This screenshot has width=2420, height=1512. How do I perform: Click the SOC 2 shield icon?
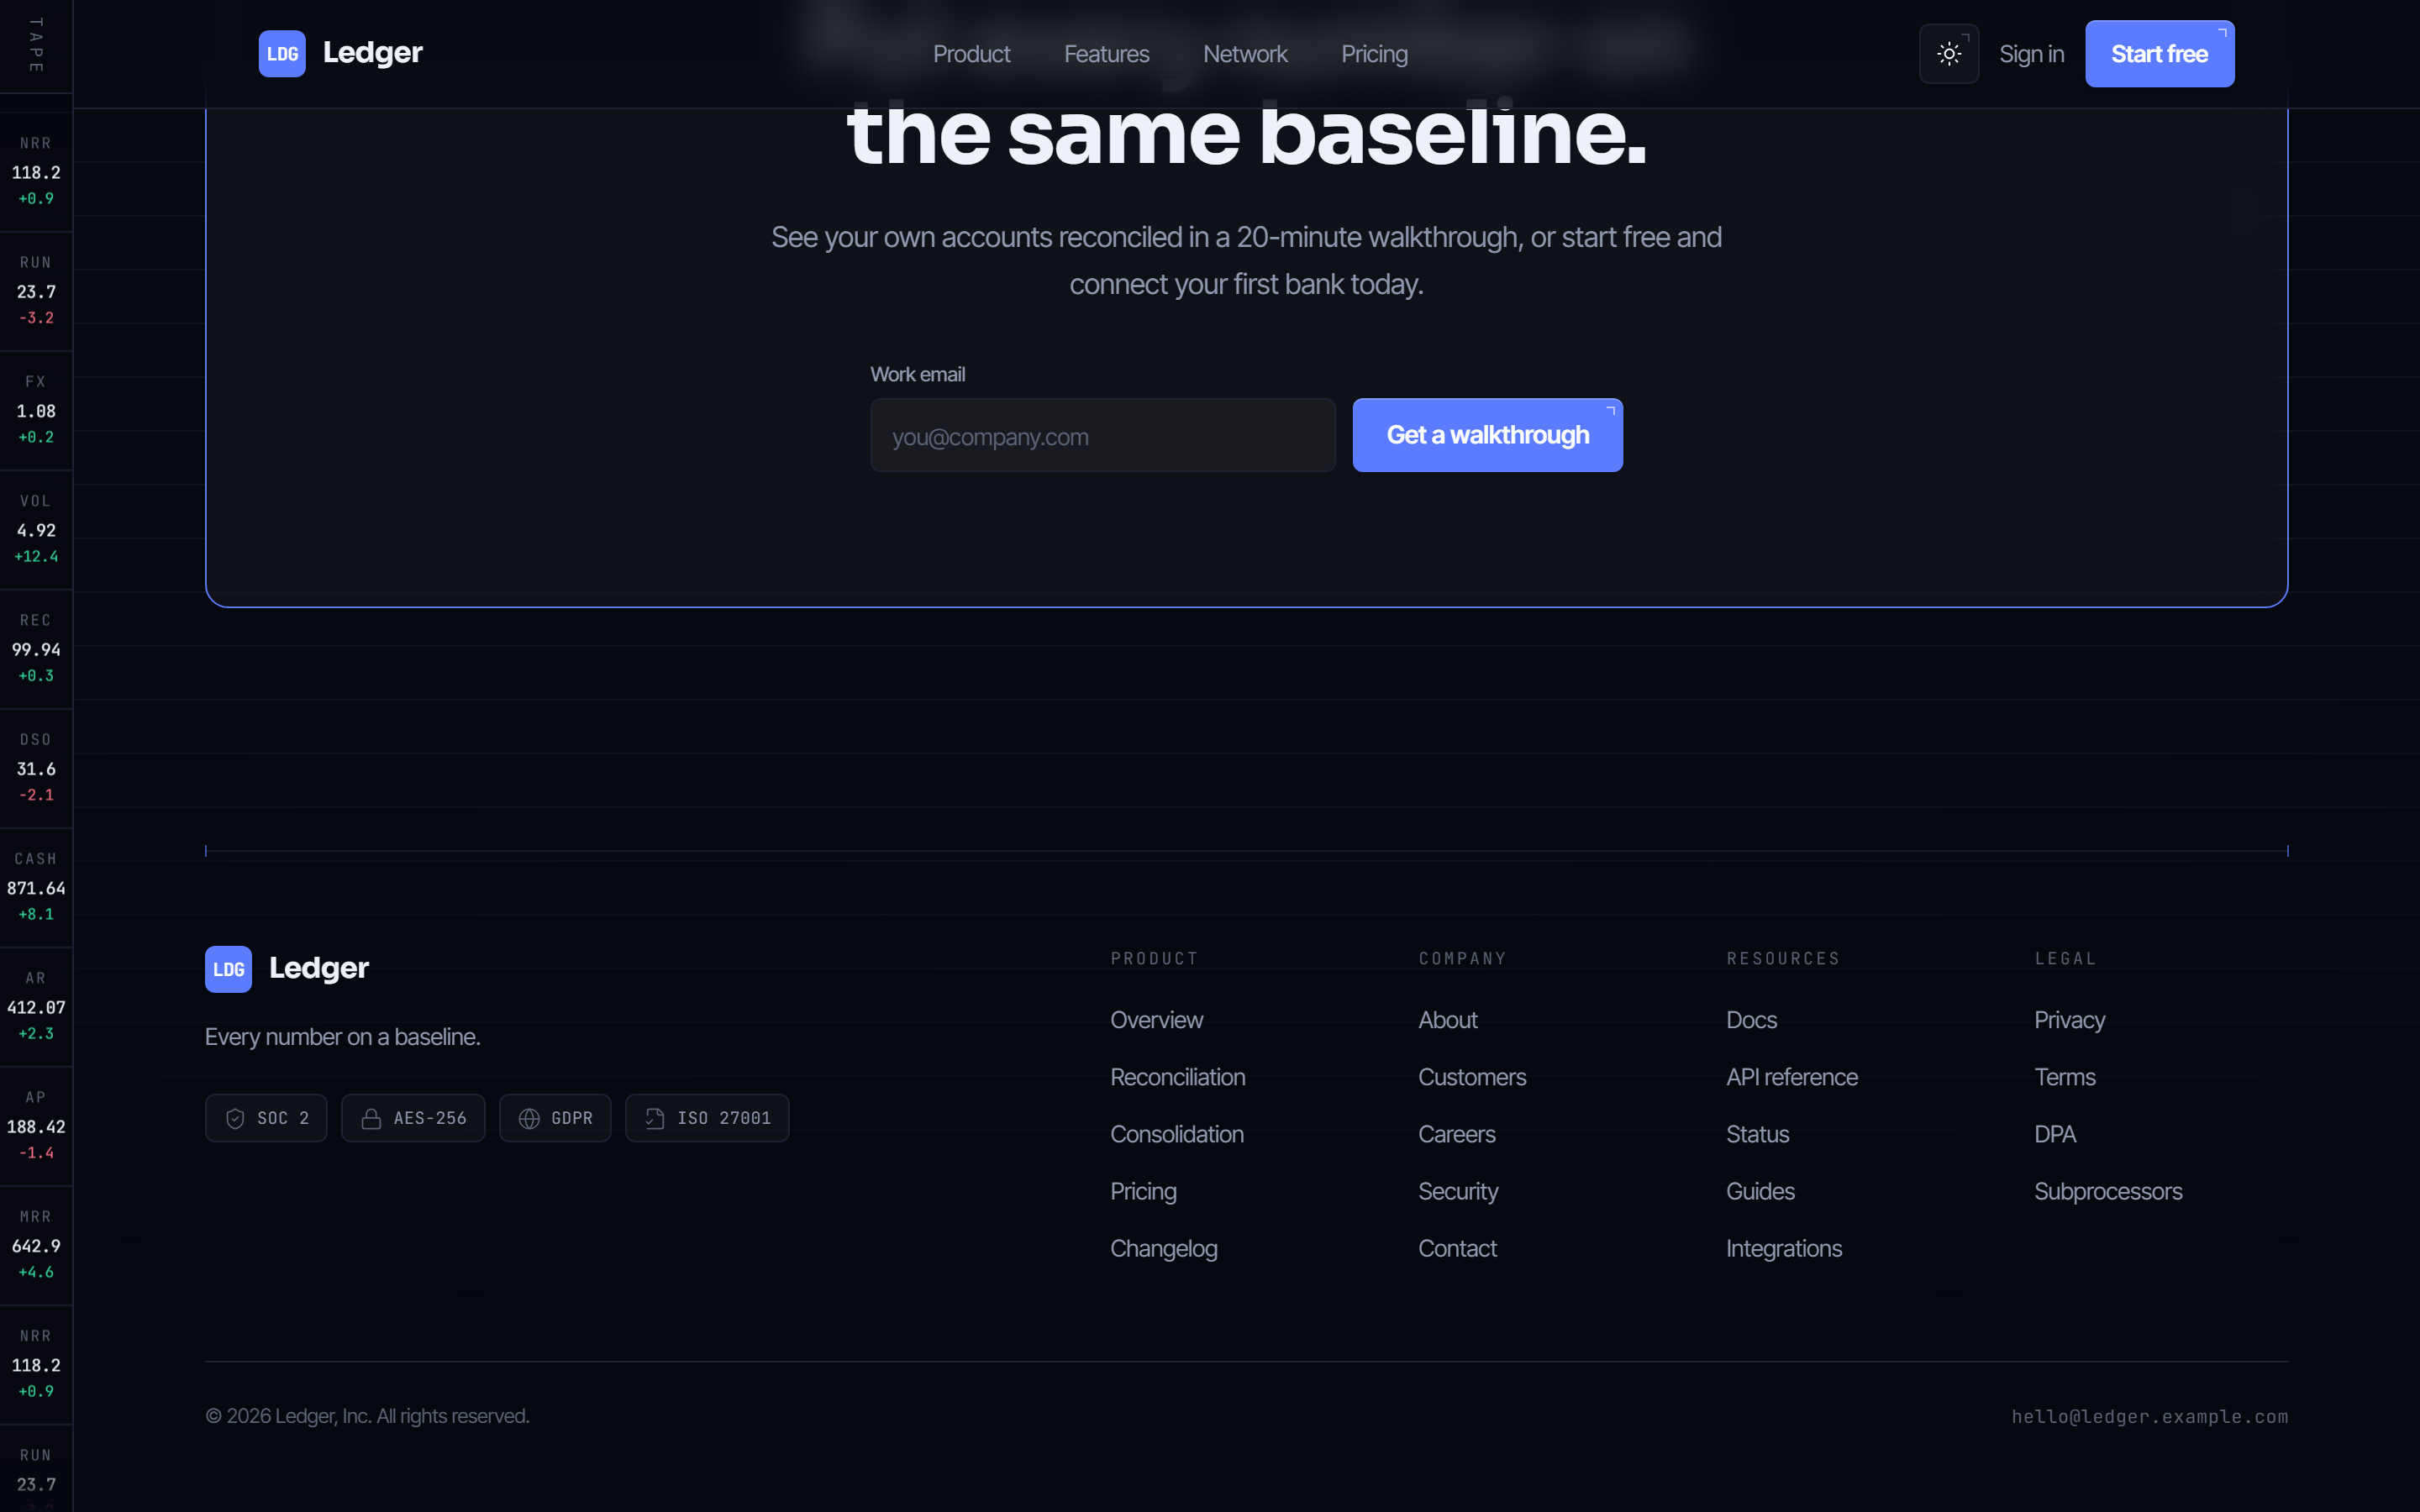[235, 1118]
